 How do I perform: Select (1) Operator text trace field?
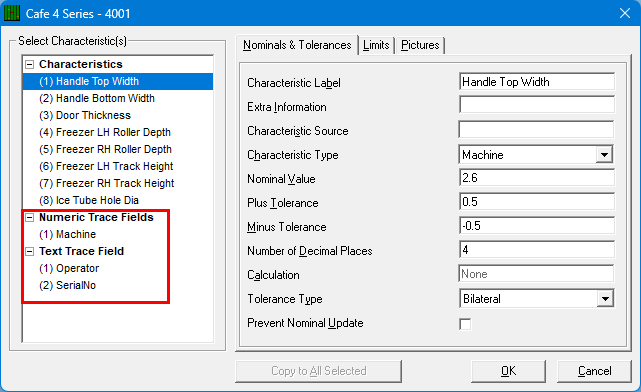point(69,269)
